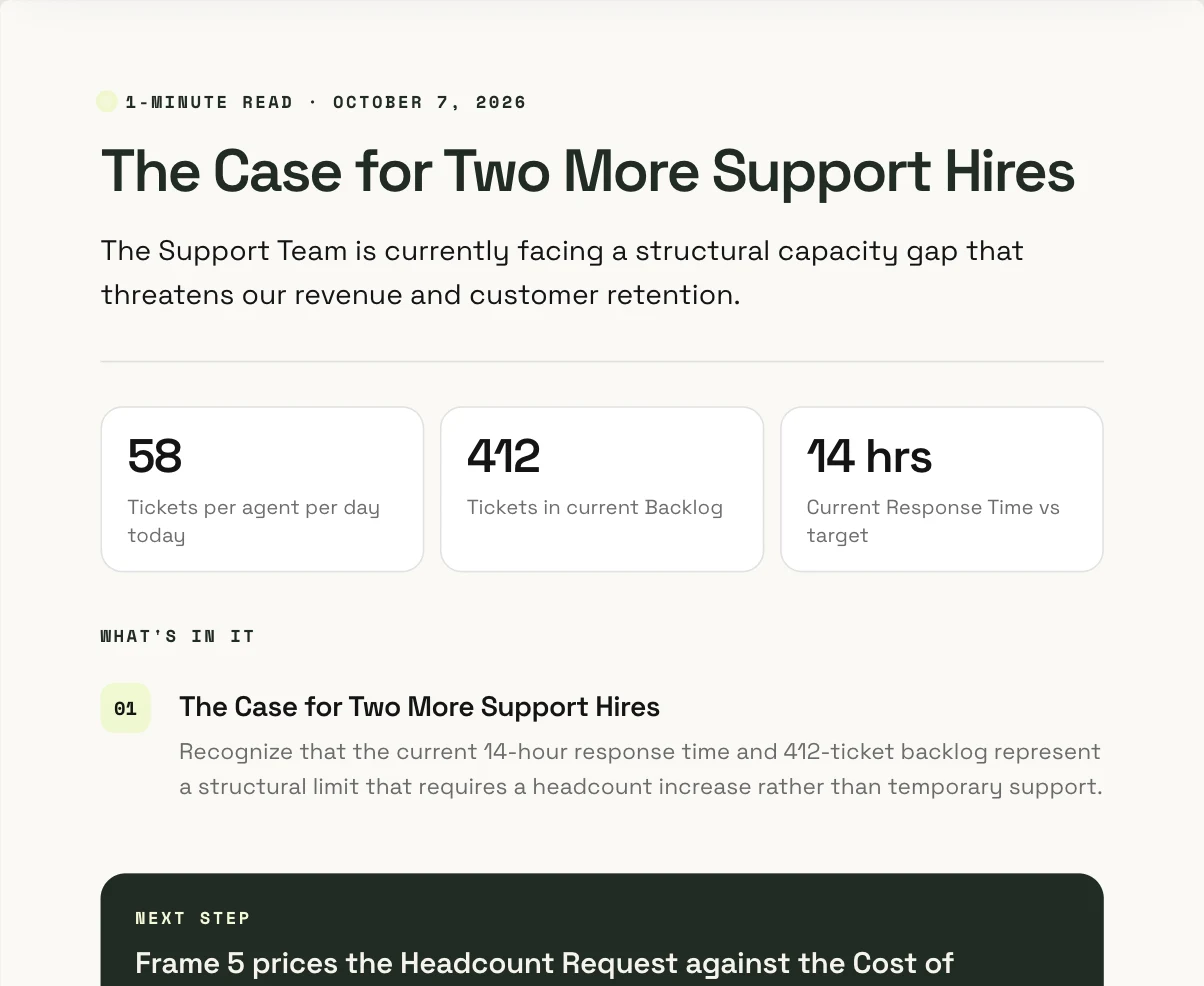Image resolution: width=1204 pixels, height=986 pixels.
Task: Click "Tickets in current Backlog" label
Action: (x=595, y=507)
